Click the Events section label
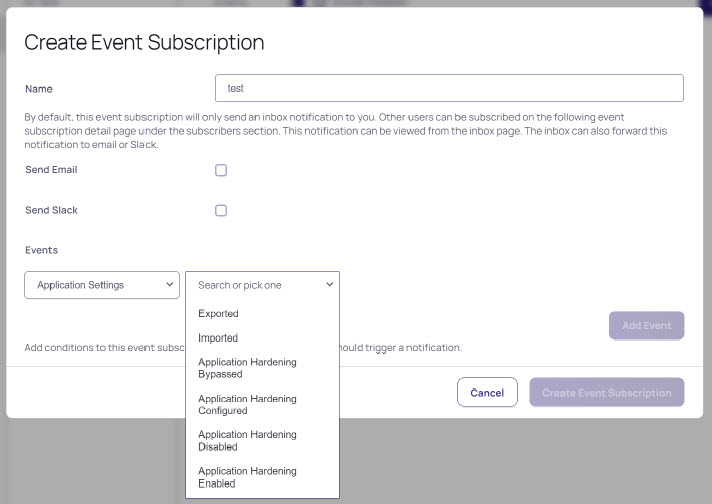 (41, 250)
